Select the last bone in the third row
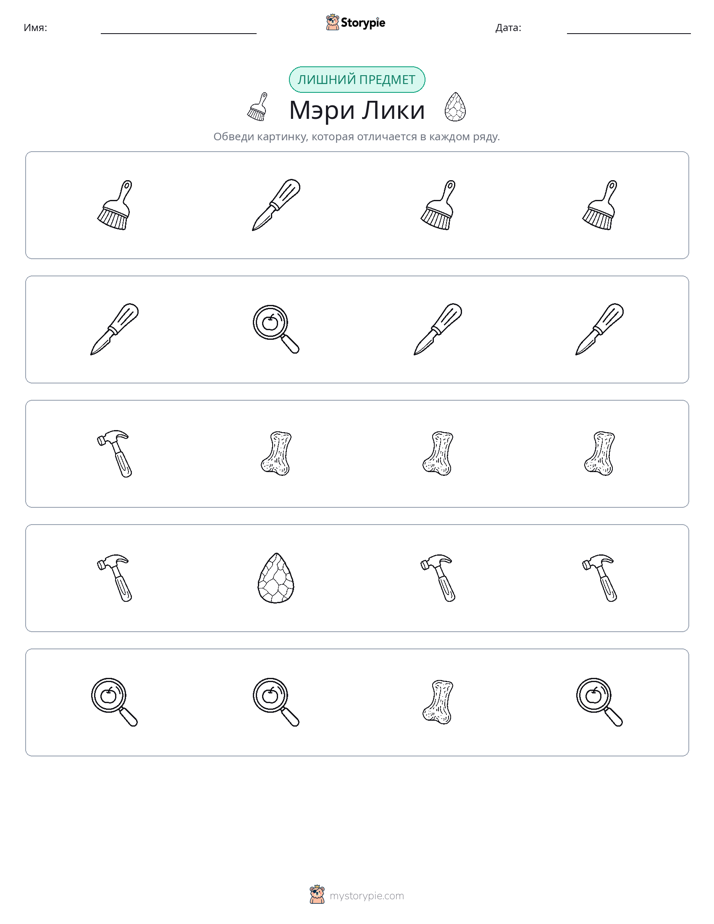 (599, 454)
